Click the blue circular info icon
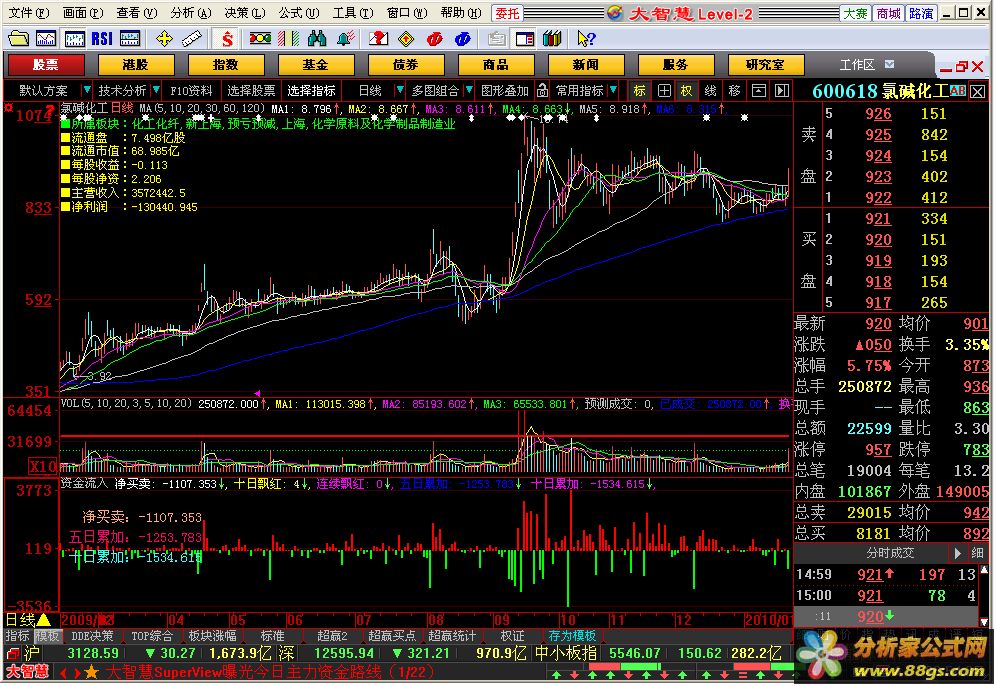This screenshot has height=686, width=996. [x=462, y=39]
